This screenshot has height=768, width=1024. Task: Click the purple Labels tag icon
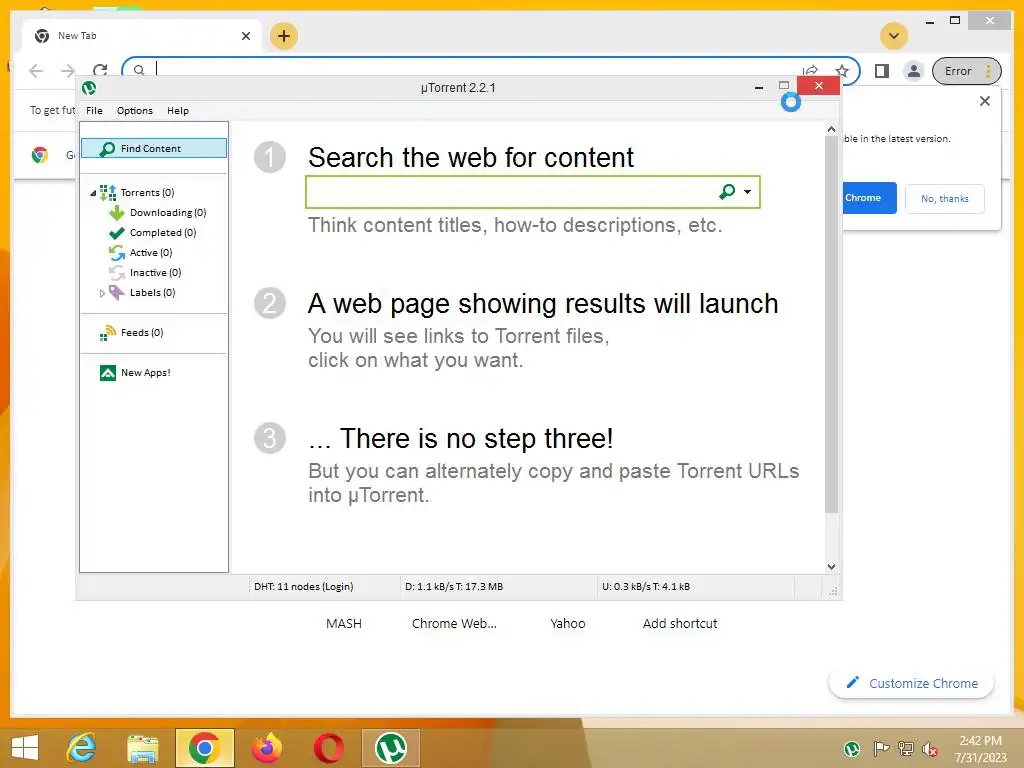click(117, 293)
